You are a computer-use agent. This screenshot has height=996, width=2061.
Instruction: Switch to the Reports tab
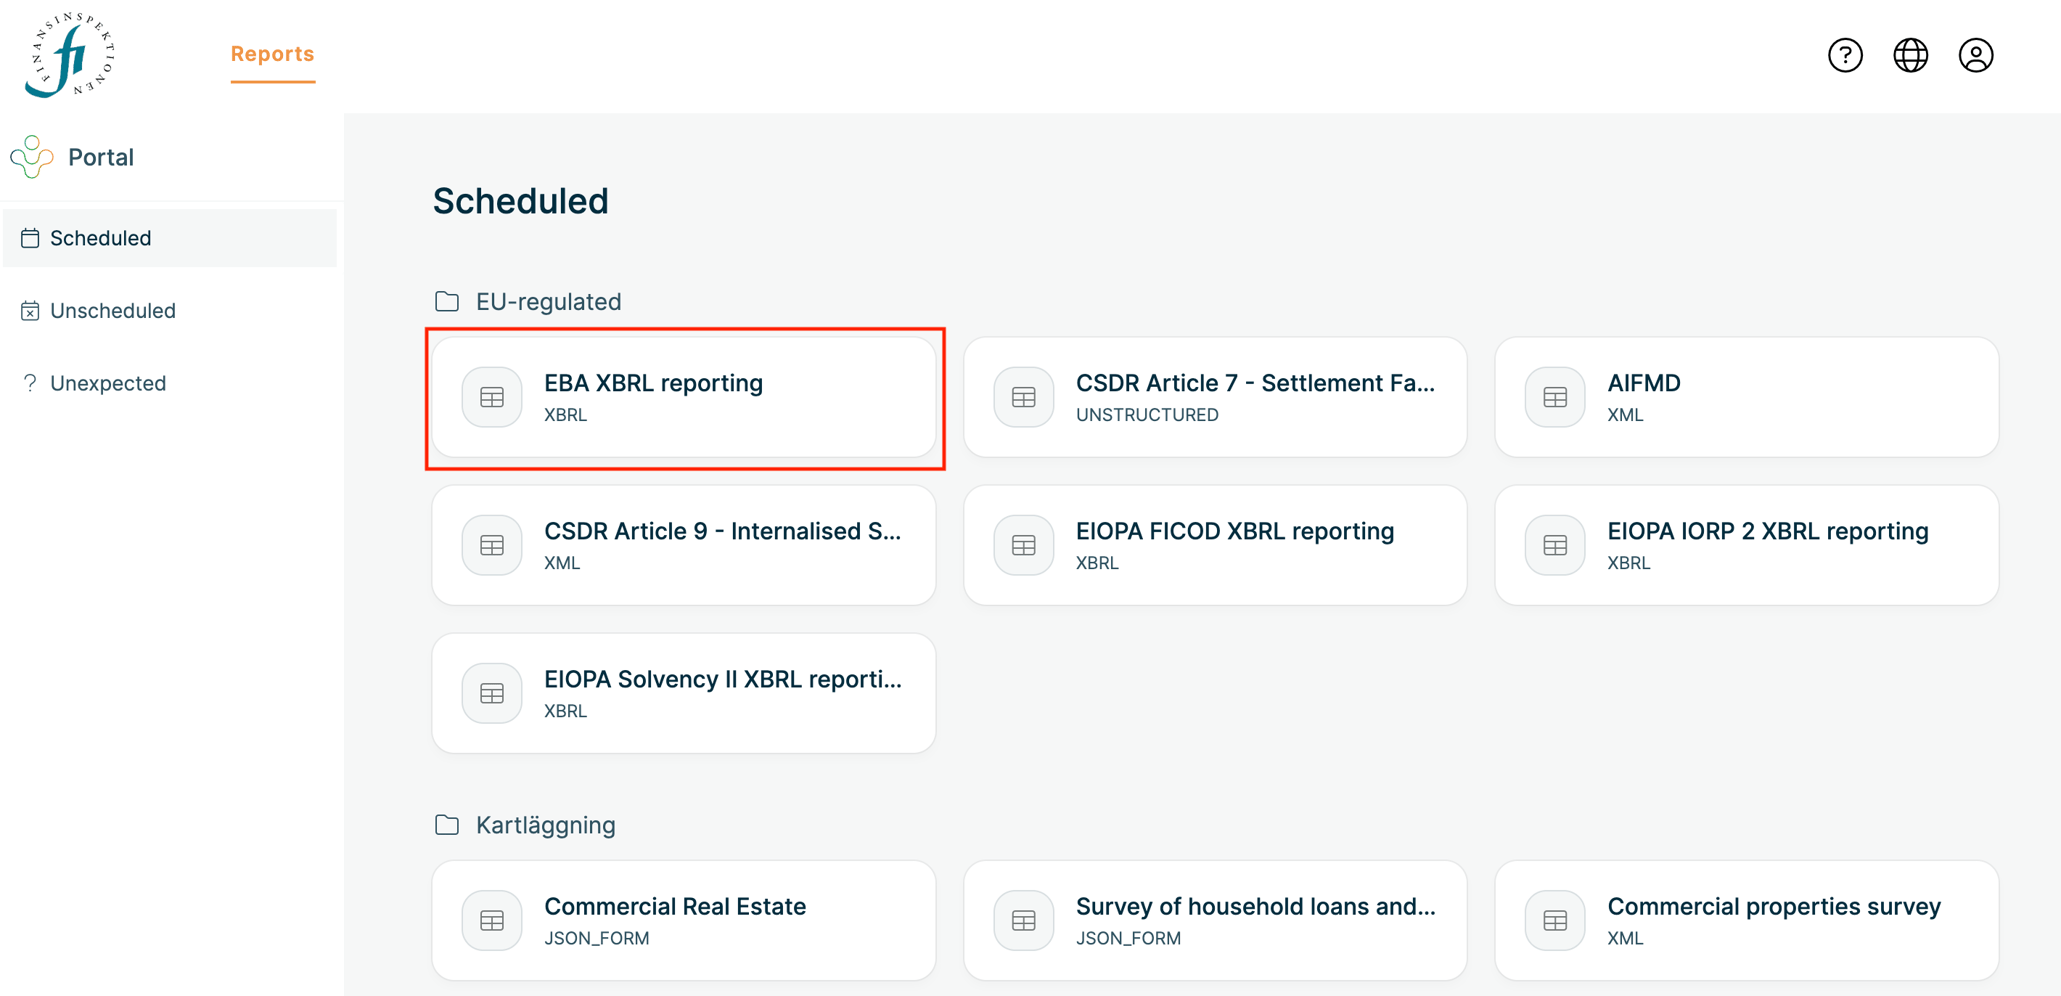pos(272,54)
